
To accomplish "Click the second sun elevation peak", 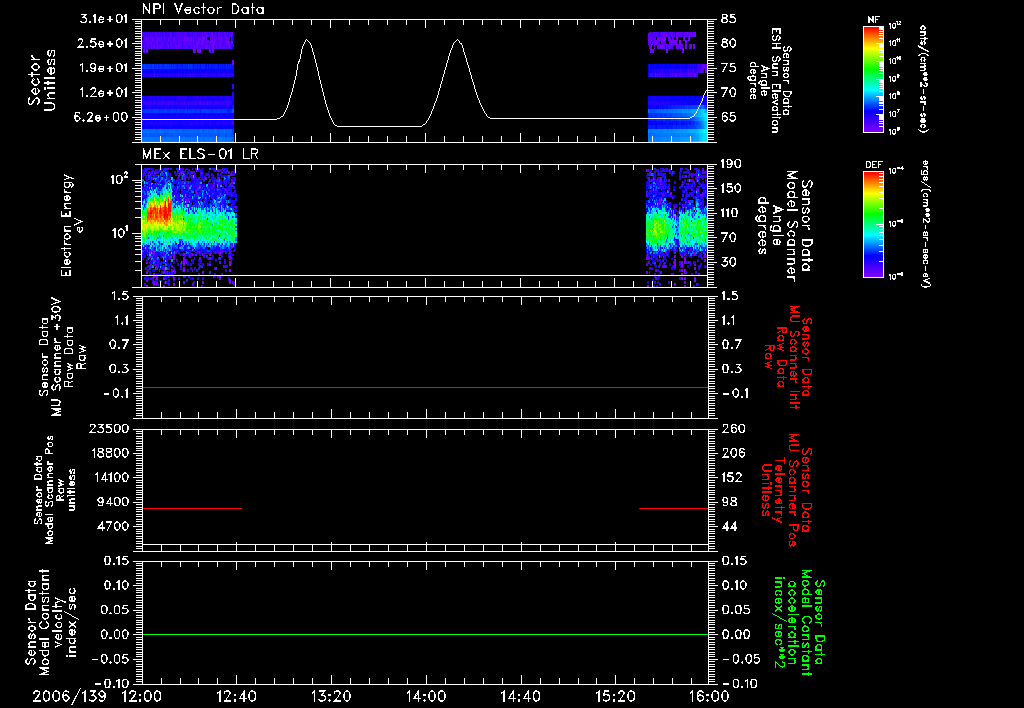I will [x=457, y=41].
